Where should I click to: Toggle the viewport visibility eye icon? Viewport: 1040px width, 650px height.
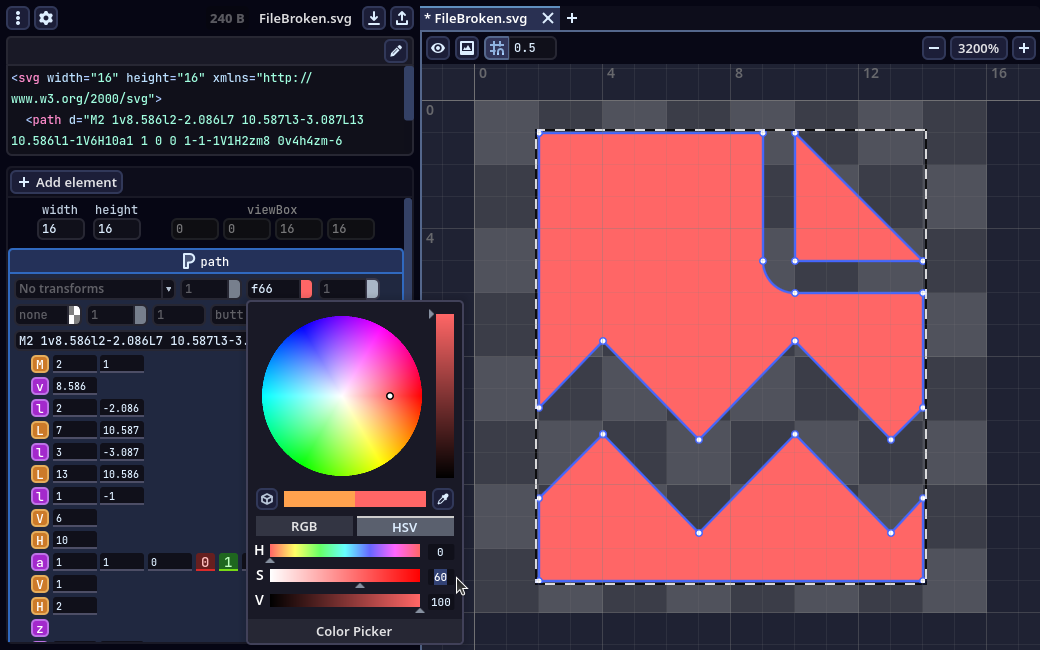coord(438,48)
